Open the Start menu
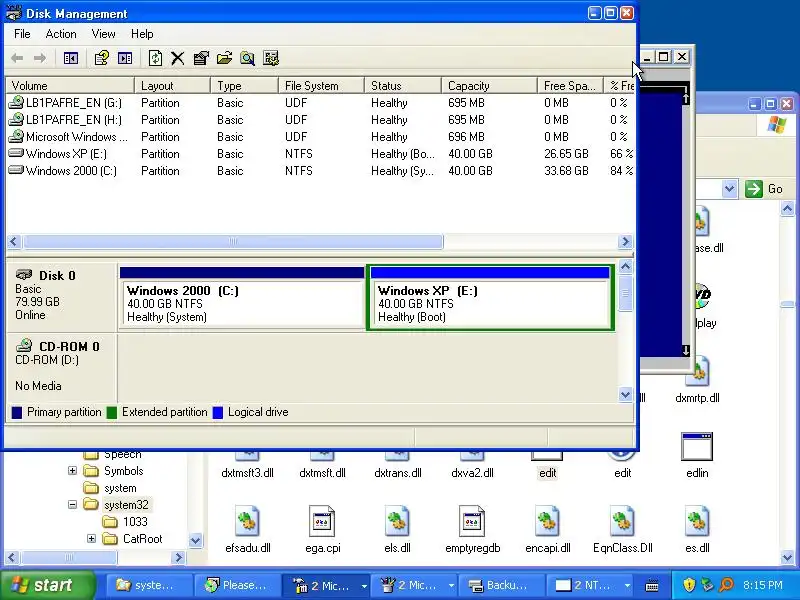Screen dimensions: 800x600 pos(47,585)
